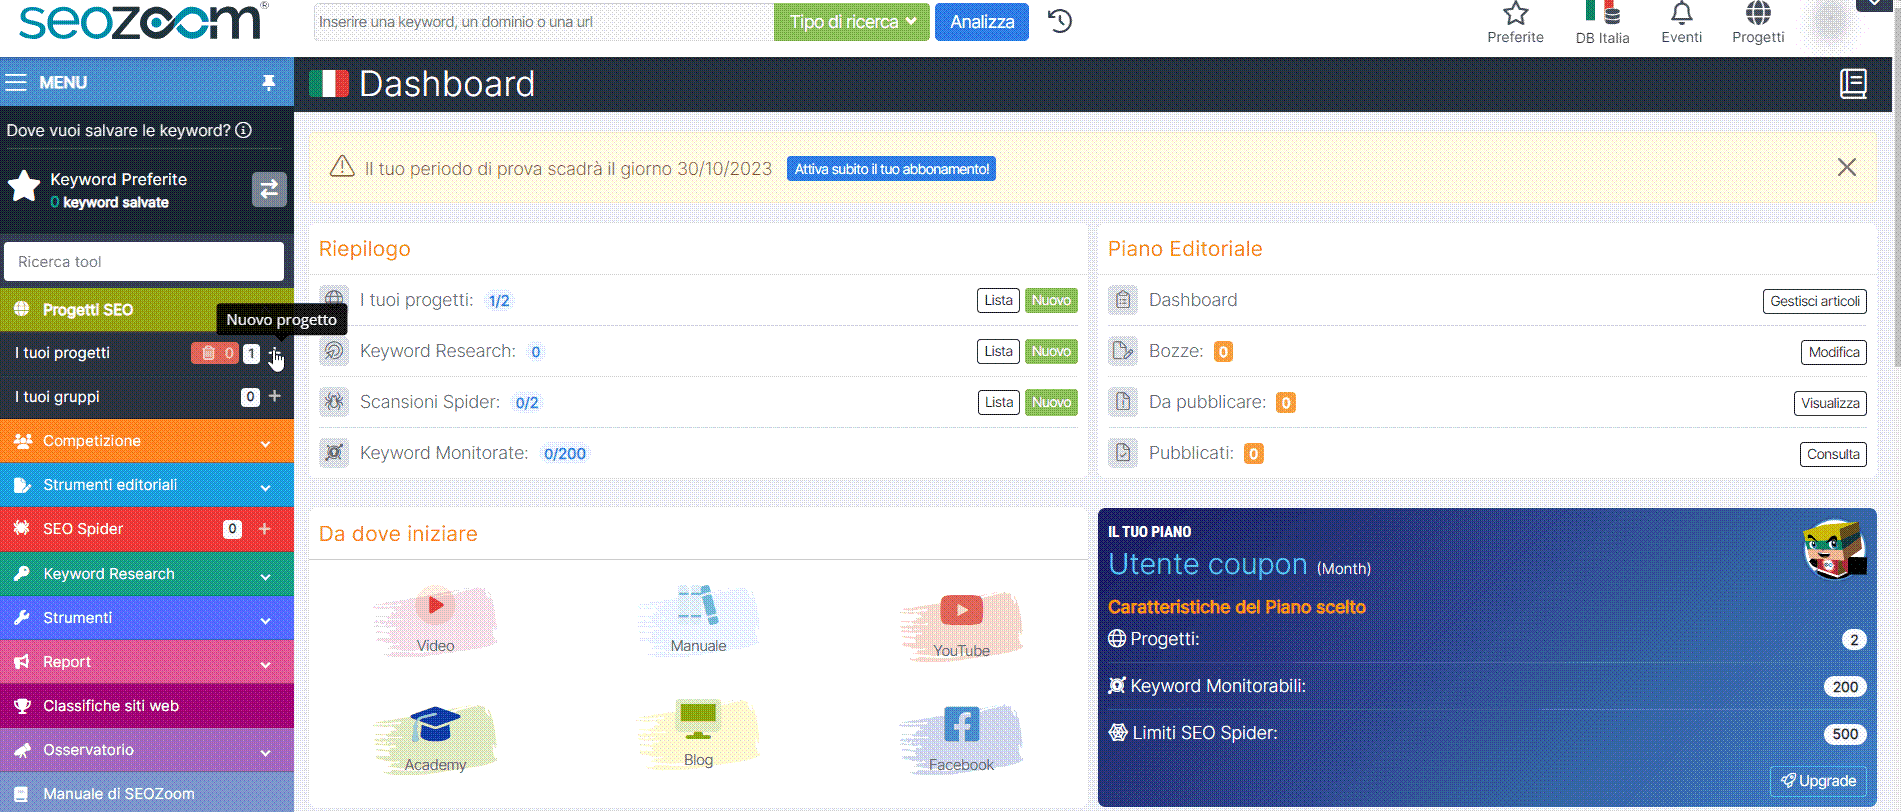This screenshot has height=812, width=1901.
Task: Open I tuoi gruppi menu item
Action: tap(57, 397)
